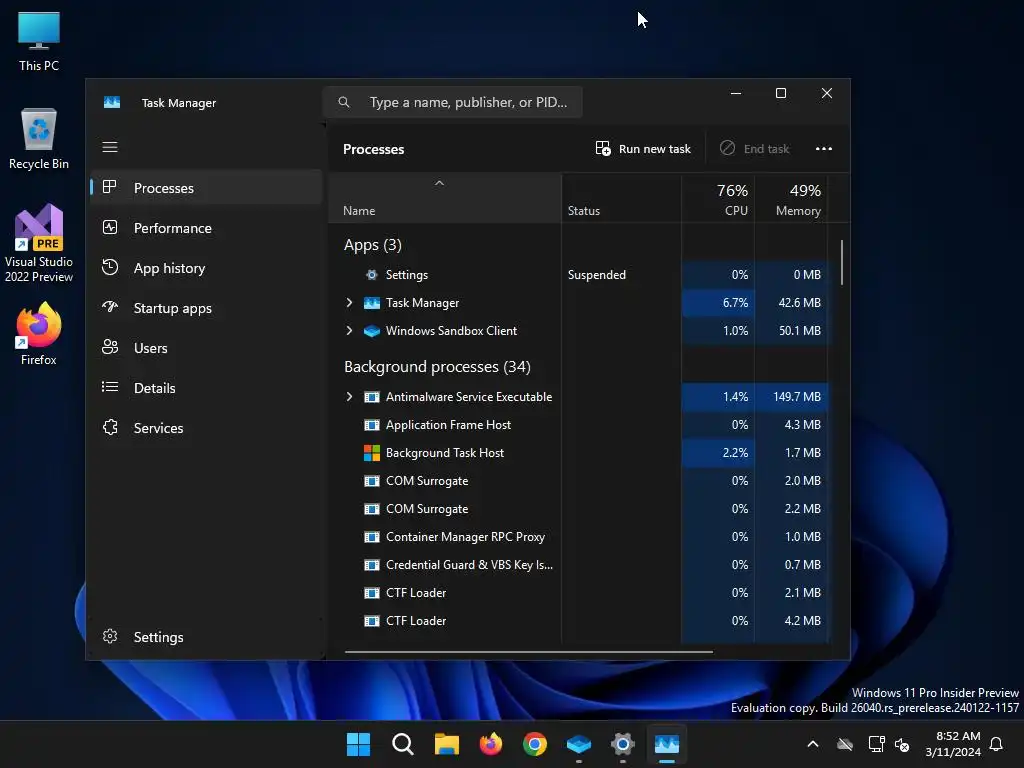Sort processes by the CPU column header
Image resolution: width=1024 pixels, height=768 pixels.
pyautogui.click(x=718, y=199)
